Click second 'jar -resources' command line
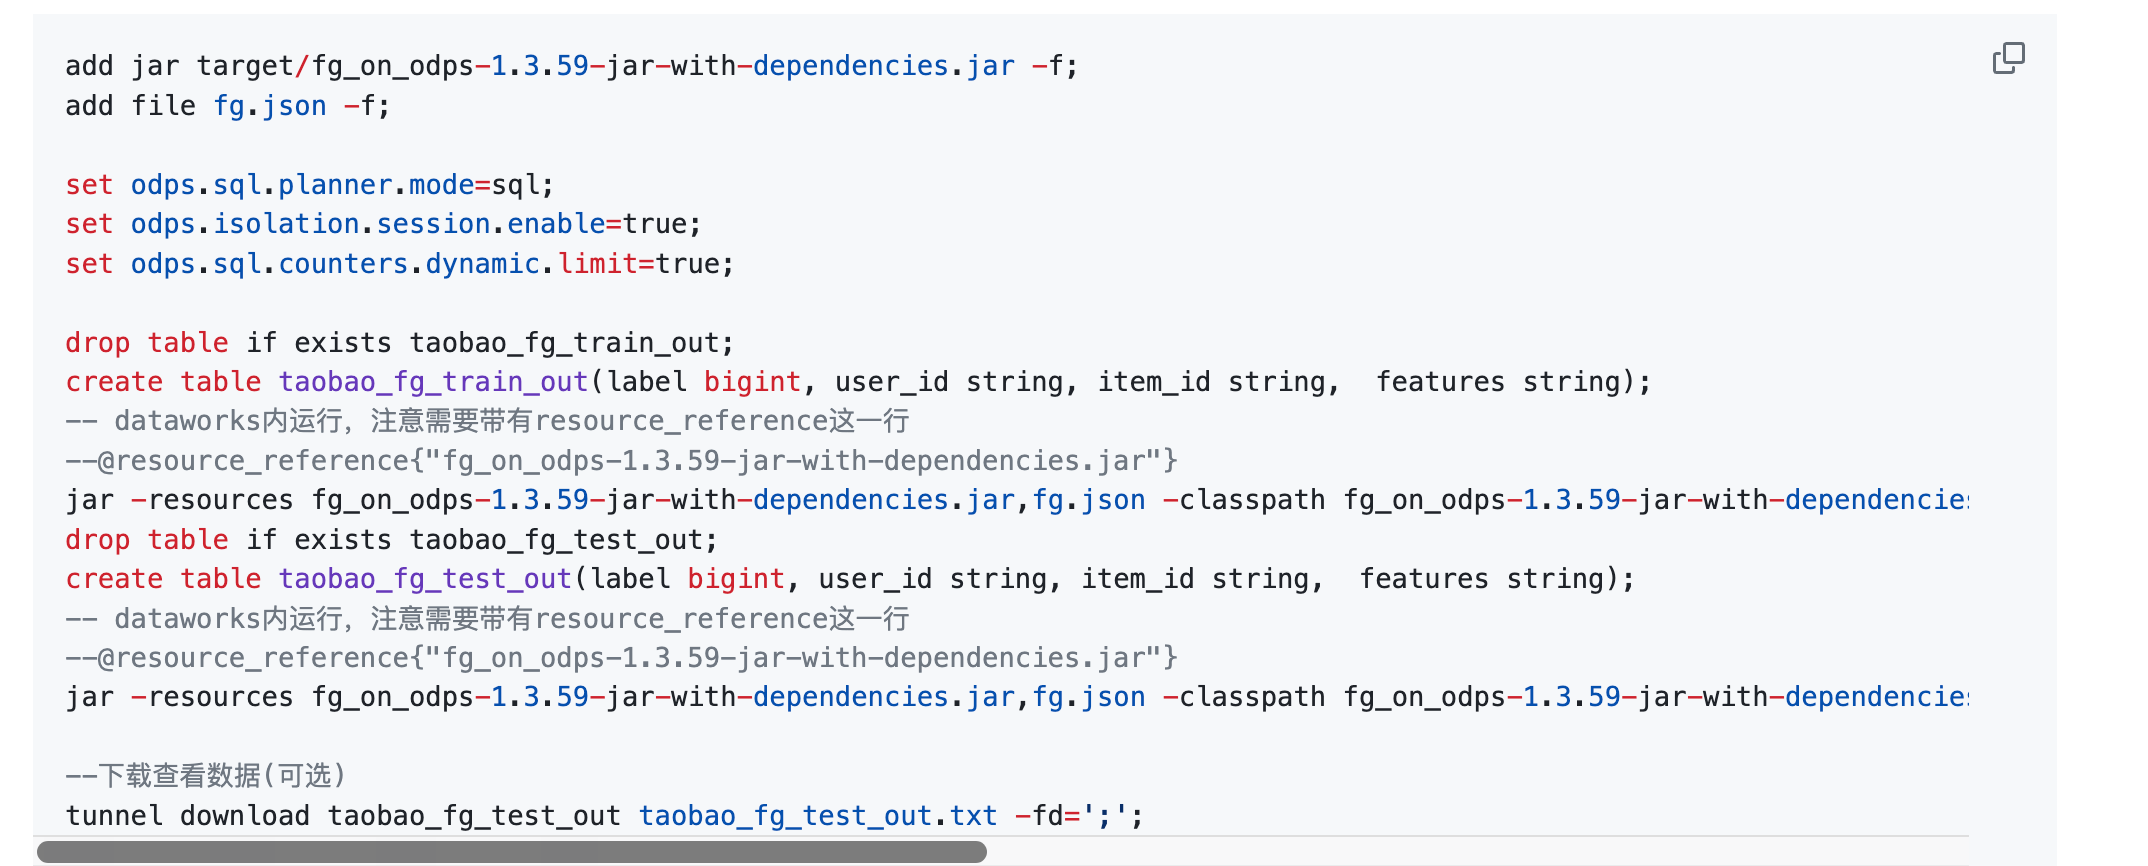The image size is (2148, 866). pyautogui.click(x=1017, y=697)
